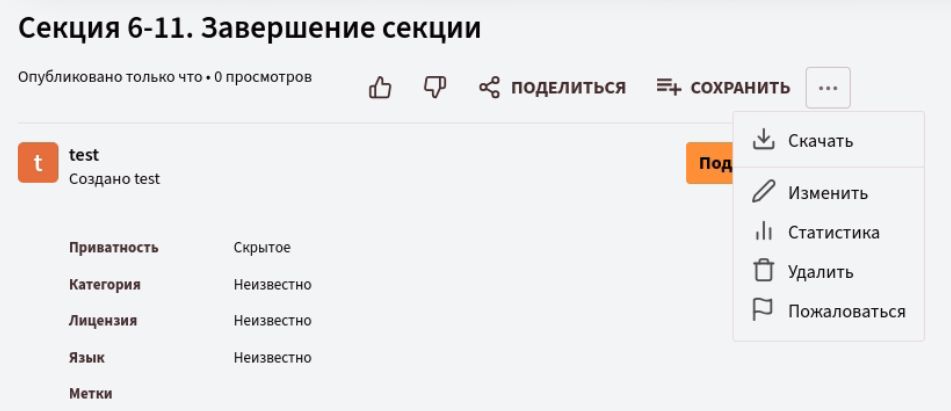Click the trash can delete icon
This screenshot has width=951, height=411.
pos(764,270)
